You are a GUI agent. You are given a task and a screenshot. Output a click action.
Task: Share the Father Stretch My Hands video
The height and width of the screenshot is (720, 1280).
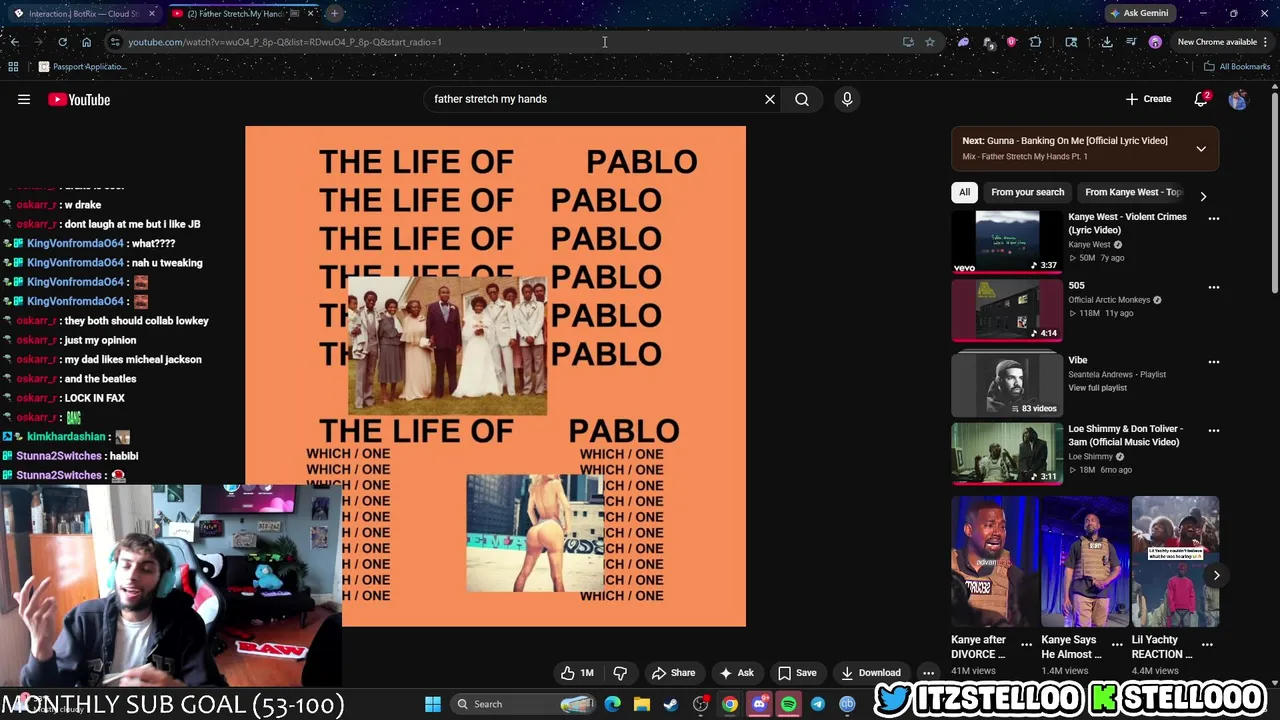tap(673, 673)
